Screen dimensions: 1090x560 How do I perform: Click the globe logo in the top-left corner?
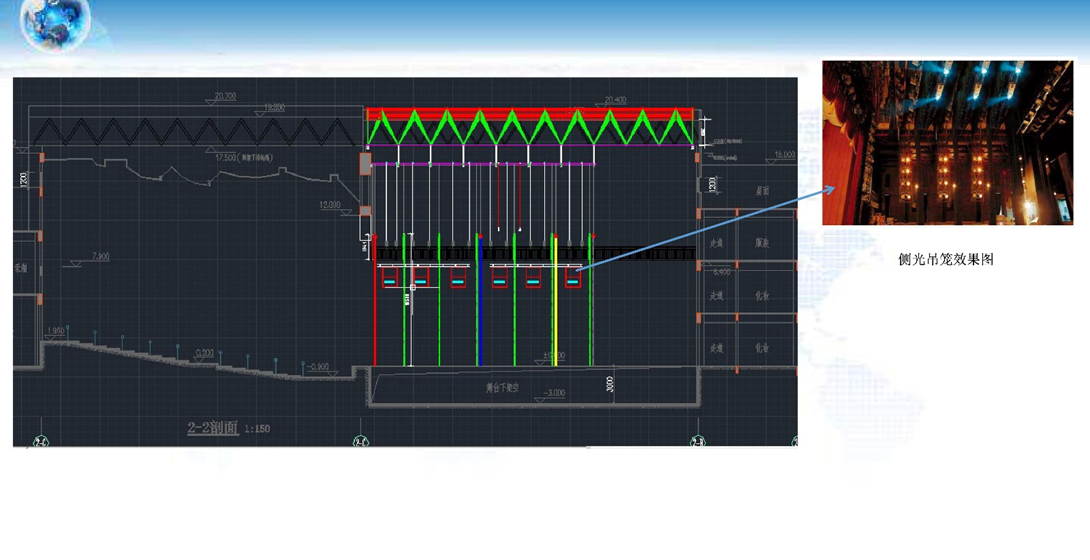pyautogui.click(x=55, y=24)
